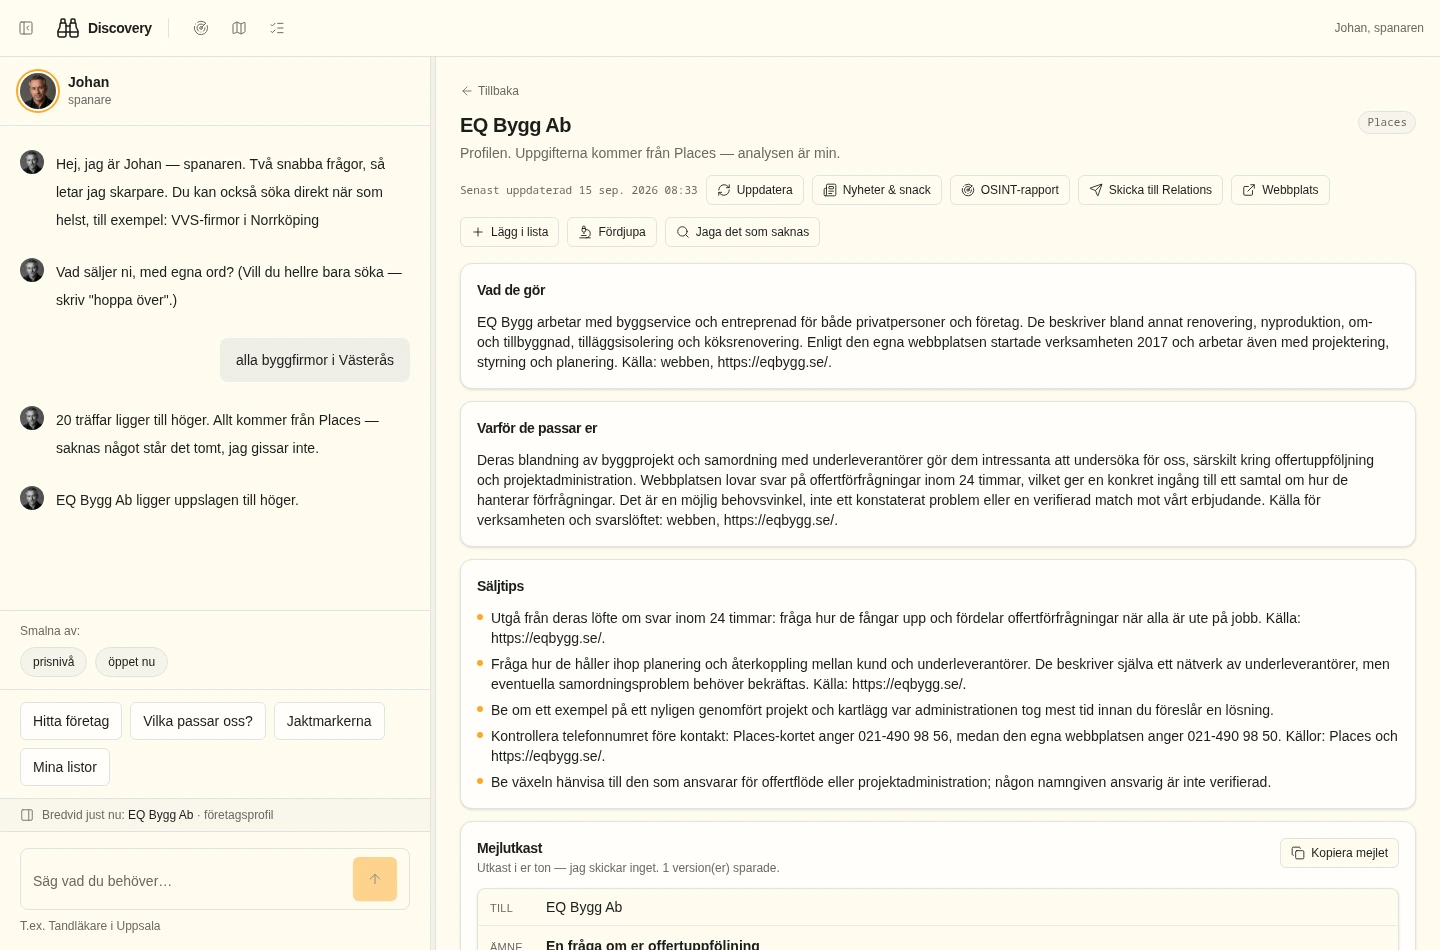Screen dimensions: 1440x950
Task: Click the panel icon beside Bredvid just nu
Action: coord(27,815)
